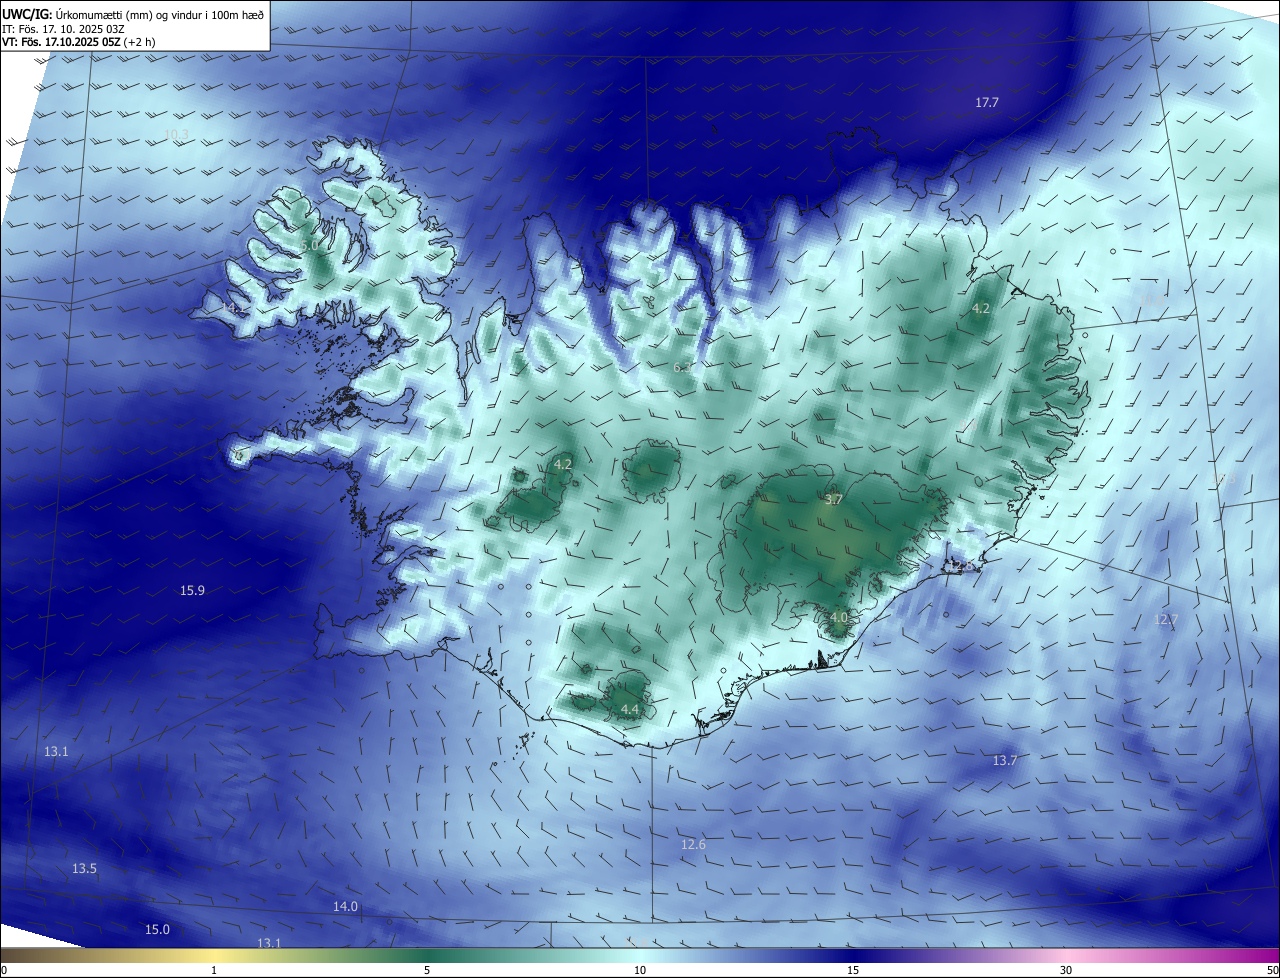Click the 17.7 value label on the map

point(987,103)
